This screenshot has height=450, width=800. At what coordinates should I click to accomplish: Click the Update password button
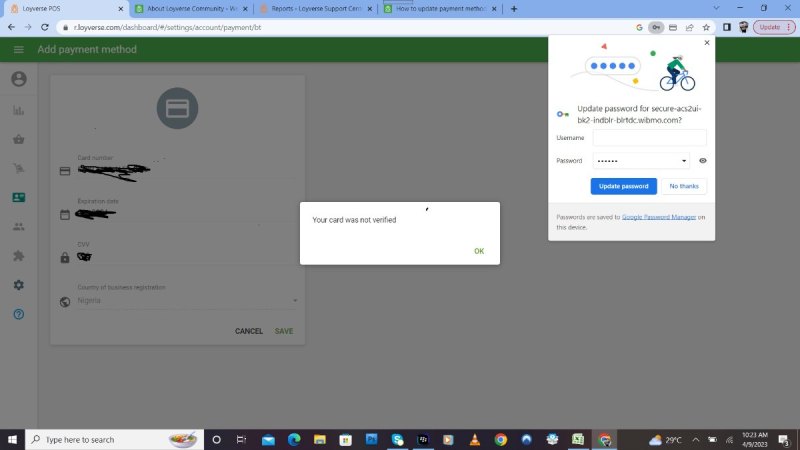coord(623,186)
